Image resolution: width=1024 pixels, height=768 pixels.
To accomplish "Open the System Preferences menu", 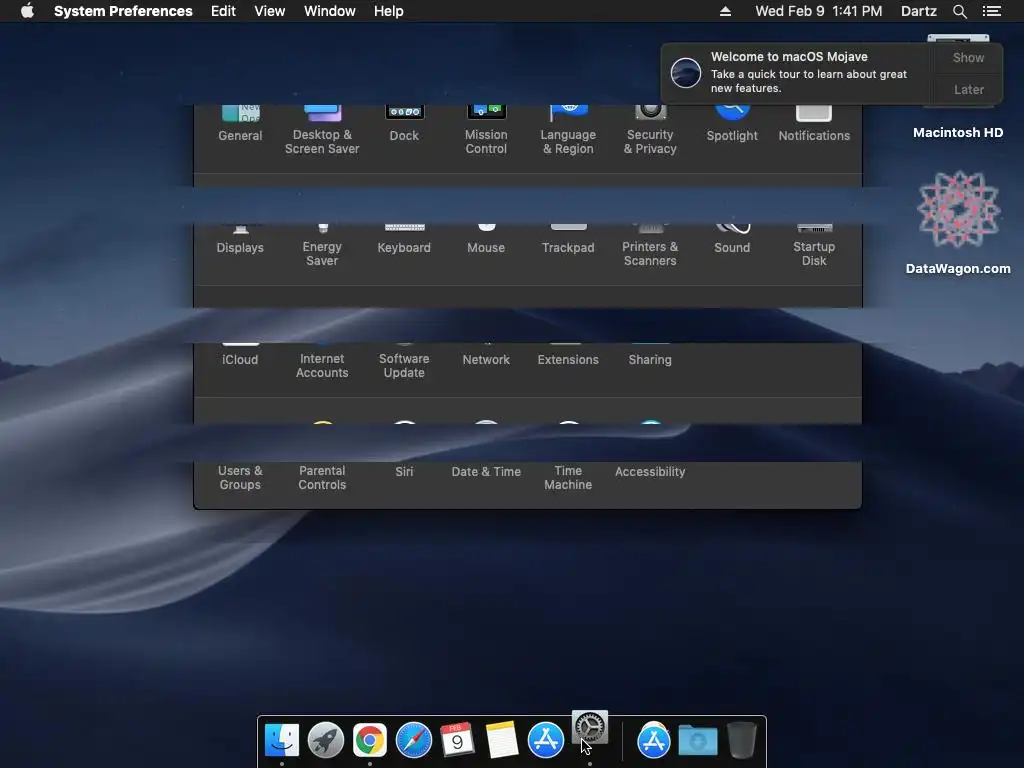I will 123,11.
